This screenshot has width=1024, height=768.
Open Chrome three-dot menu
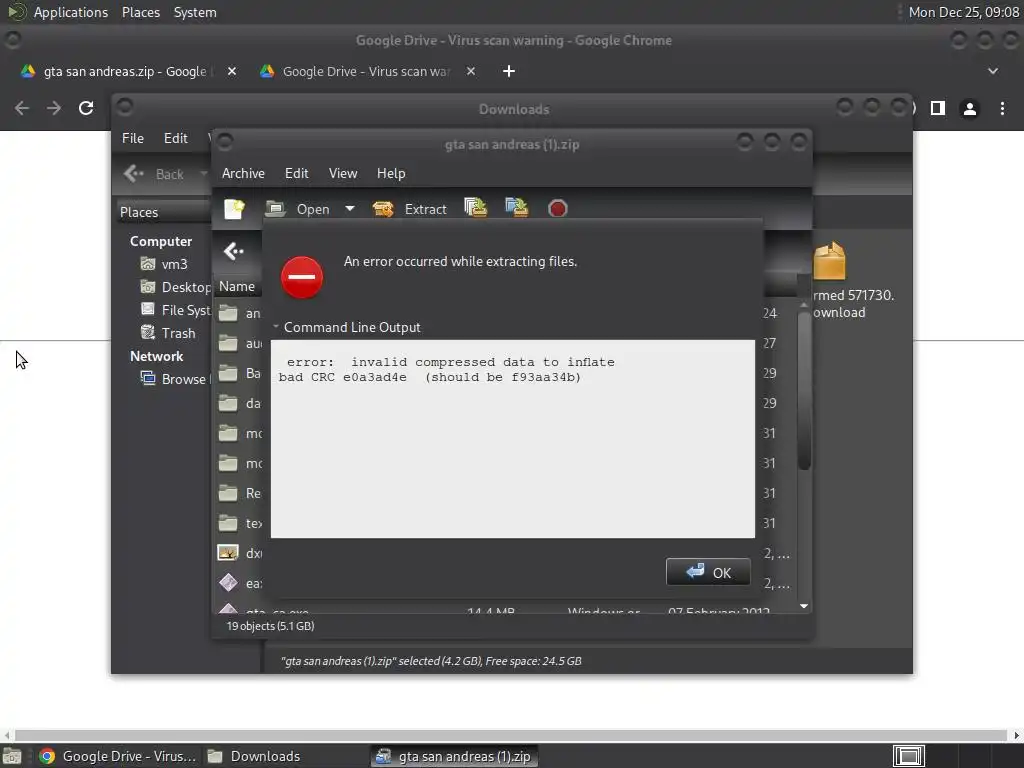click(1002, 108)
